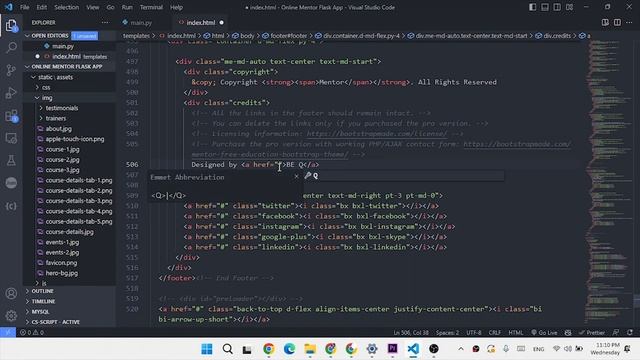Collapse the Open Editors section
This screenshot has width=640, height=360.
49,36
